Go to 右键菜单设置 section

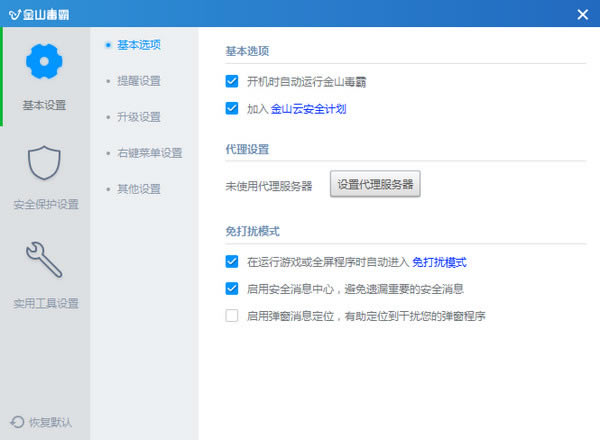click(149, 153)
